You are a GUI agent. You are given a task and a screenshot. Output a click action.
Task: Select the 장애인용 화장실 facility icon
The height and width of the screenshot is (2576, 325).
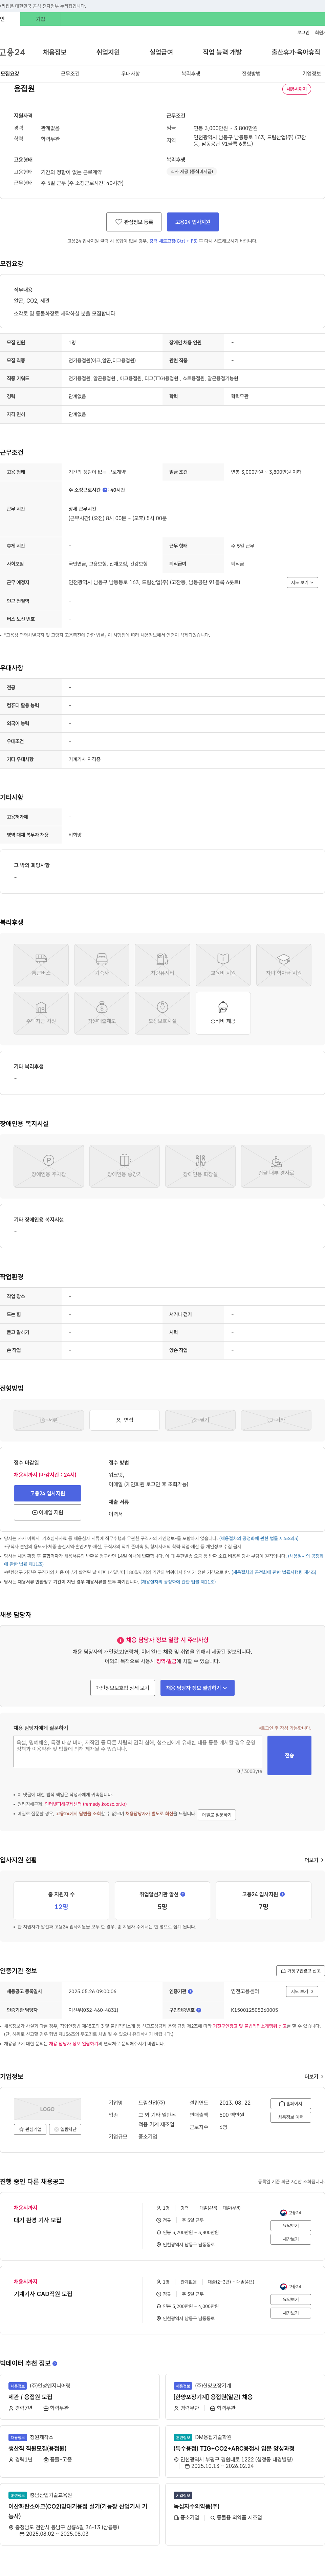pyautogui.click(x=200, y=1166)
